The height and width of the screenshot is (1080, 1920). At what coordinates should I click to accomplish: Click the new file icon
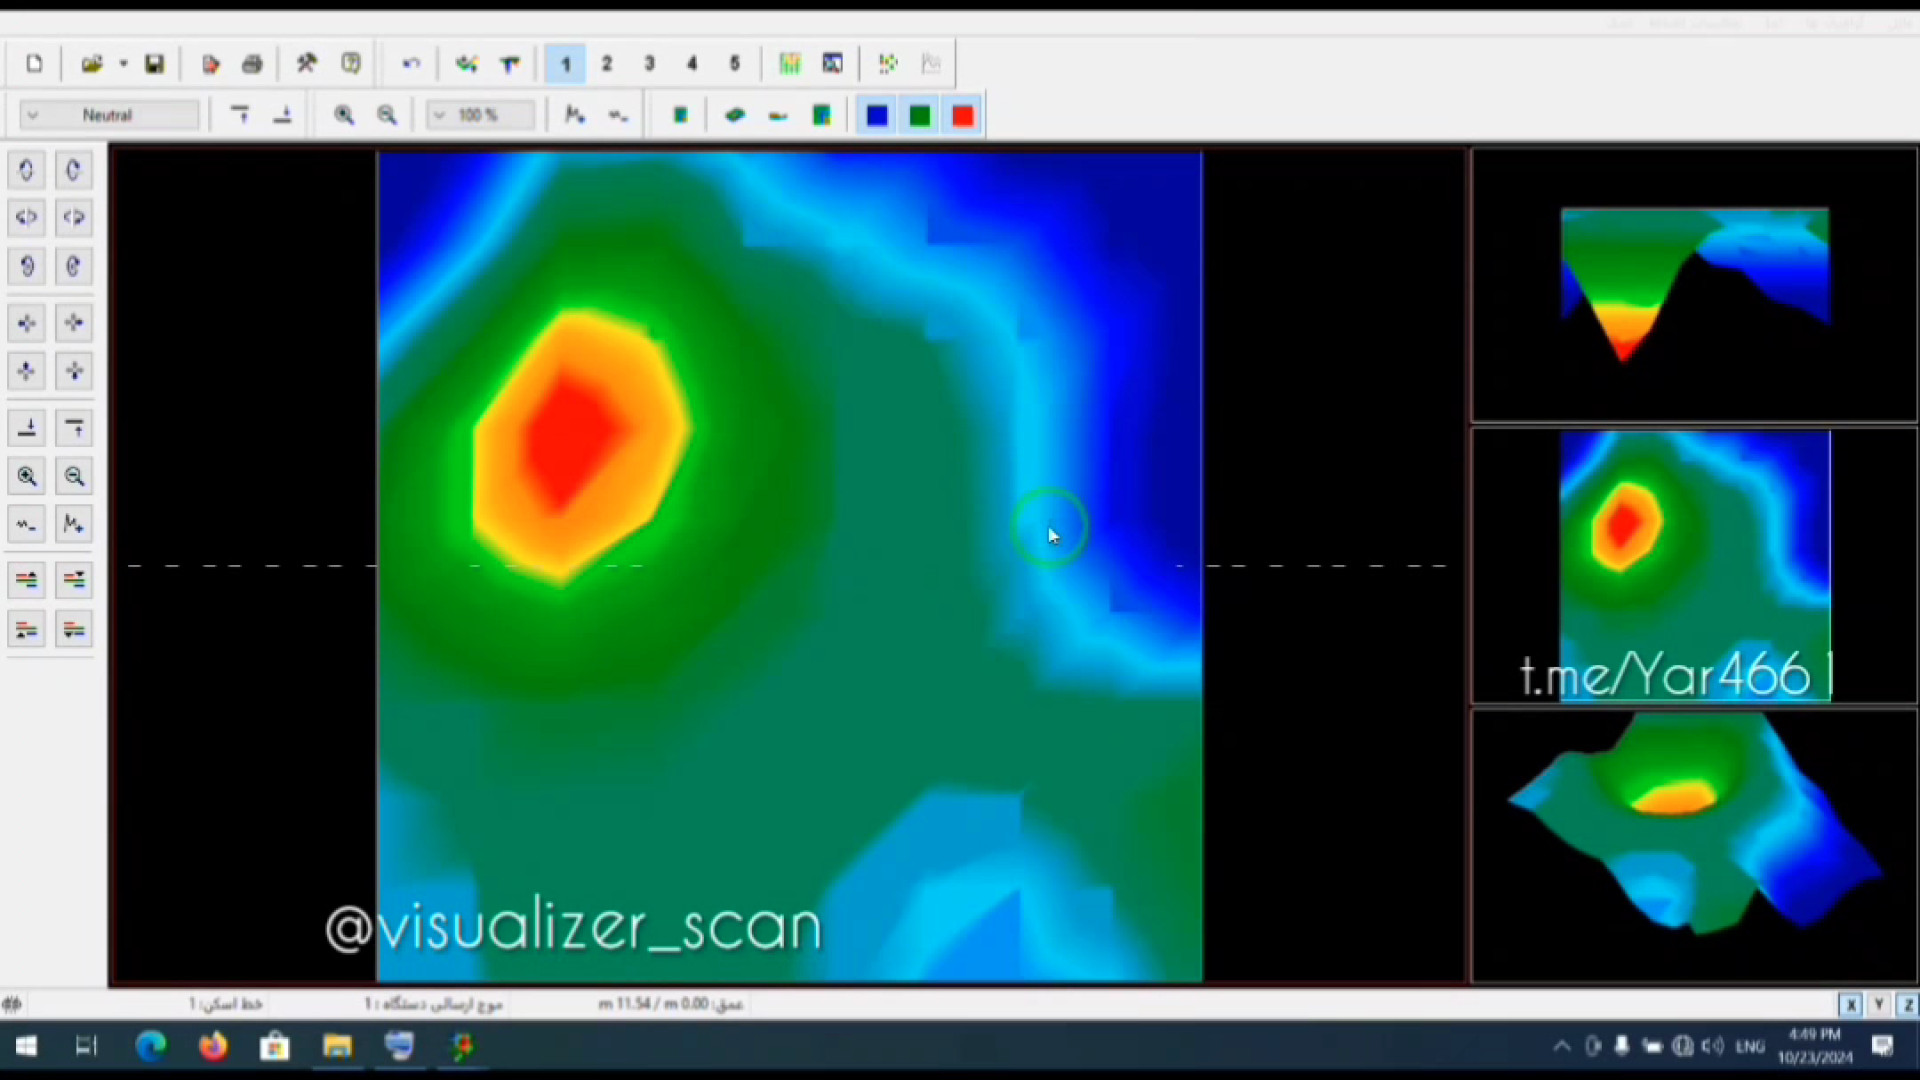34,64
